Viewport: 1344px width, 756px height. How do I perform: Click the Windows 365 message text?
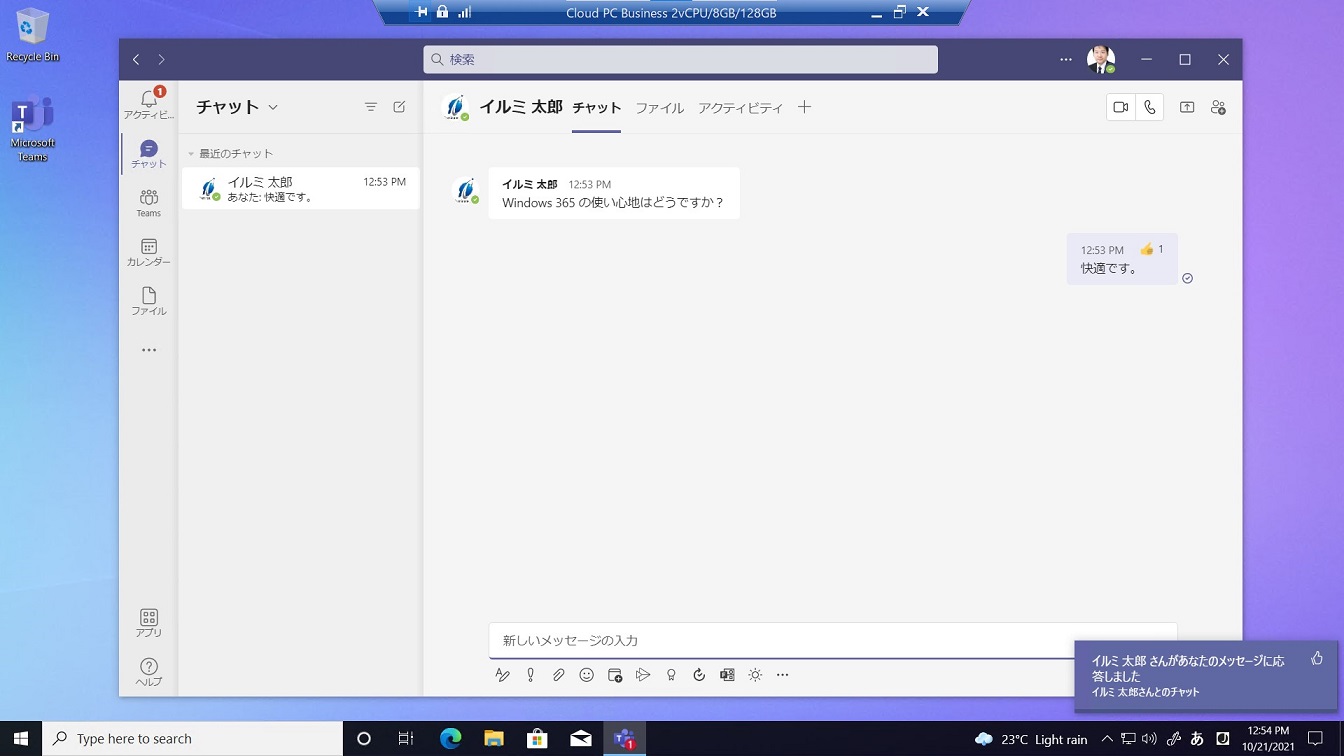tap(613, 202)
